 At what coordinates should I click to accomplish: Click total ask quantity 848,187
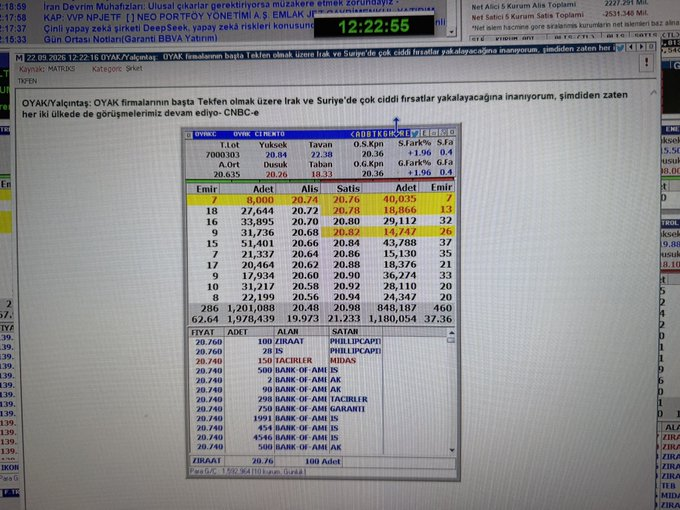pyautogui.click(x=396, y=307)
